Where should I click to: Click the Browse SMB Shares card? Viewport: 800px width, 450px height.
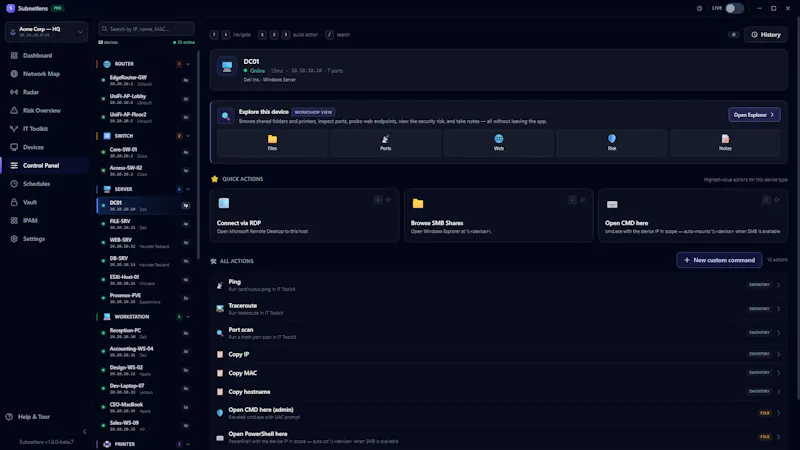[498, 215]
